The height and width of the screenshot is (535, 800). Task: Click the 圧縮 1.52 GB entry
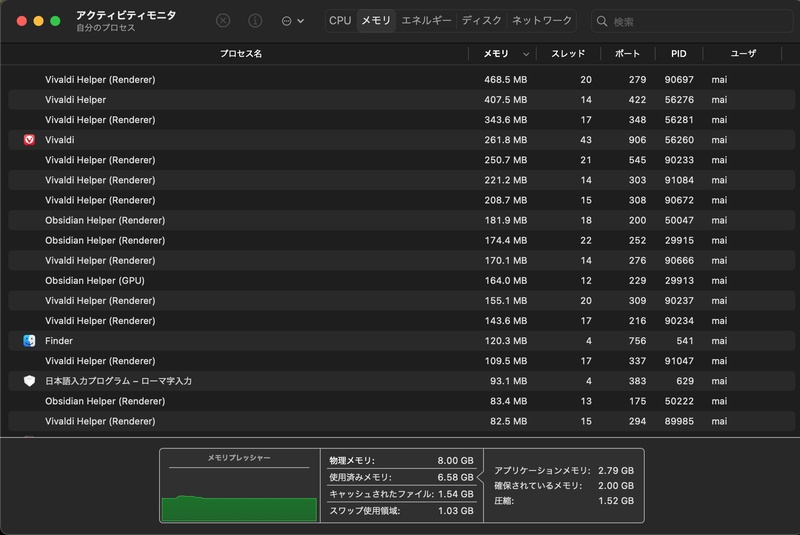[564, 501]
